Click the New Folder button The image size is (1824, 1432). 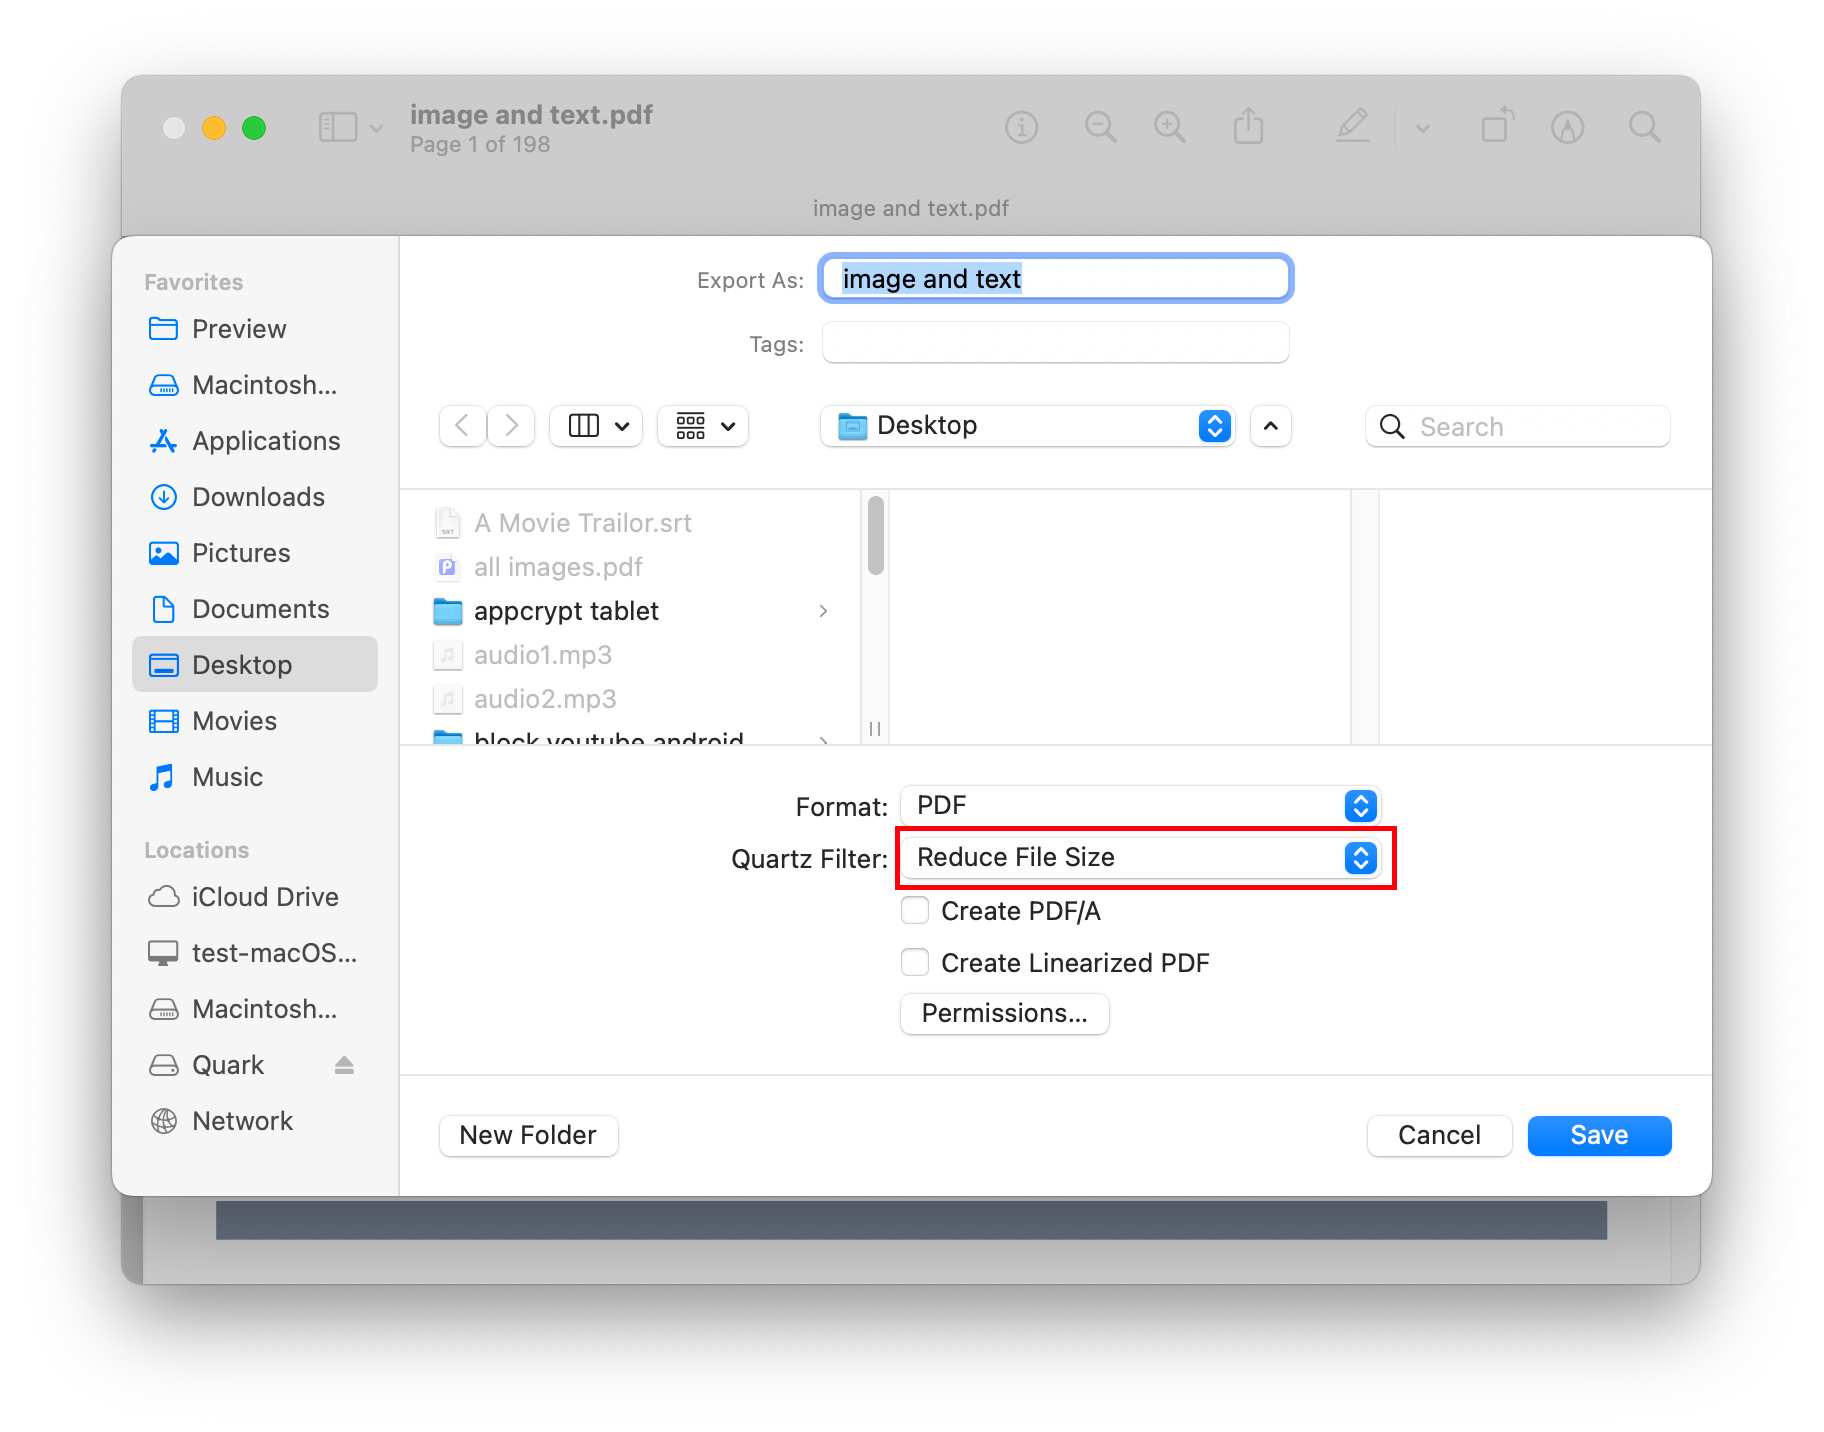click(x=528, y=1135)
